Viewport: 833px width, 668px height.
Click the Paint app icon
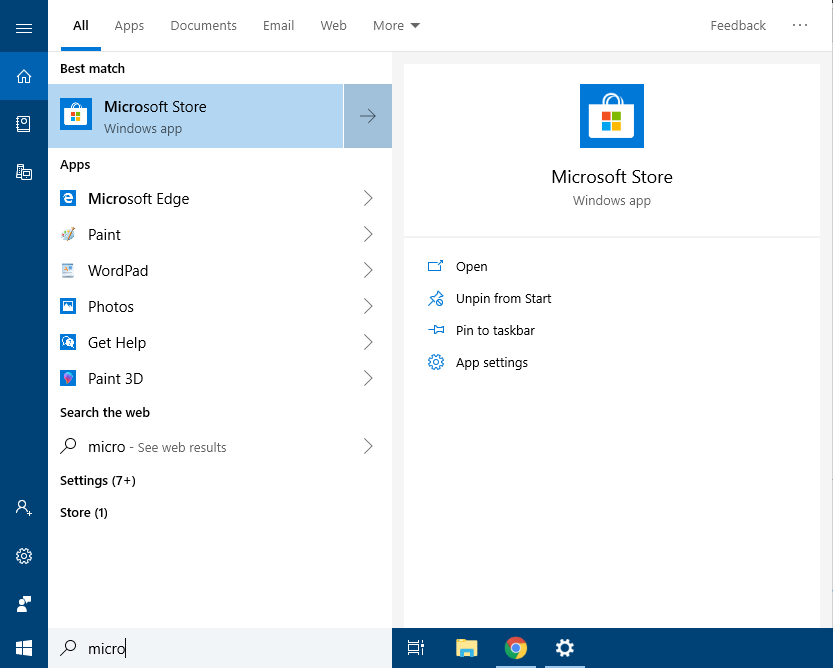pyautogui.click(x=68, y=234)
